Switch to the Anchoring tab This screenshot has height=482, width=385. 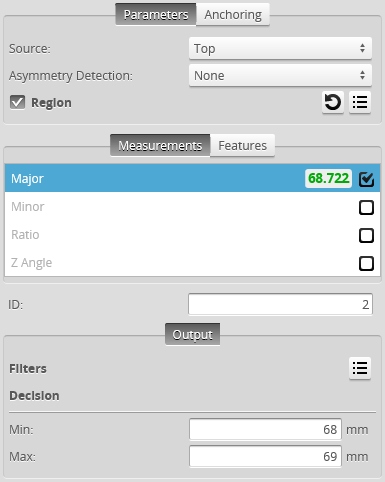(233, 14)
